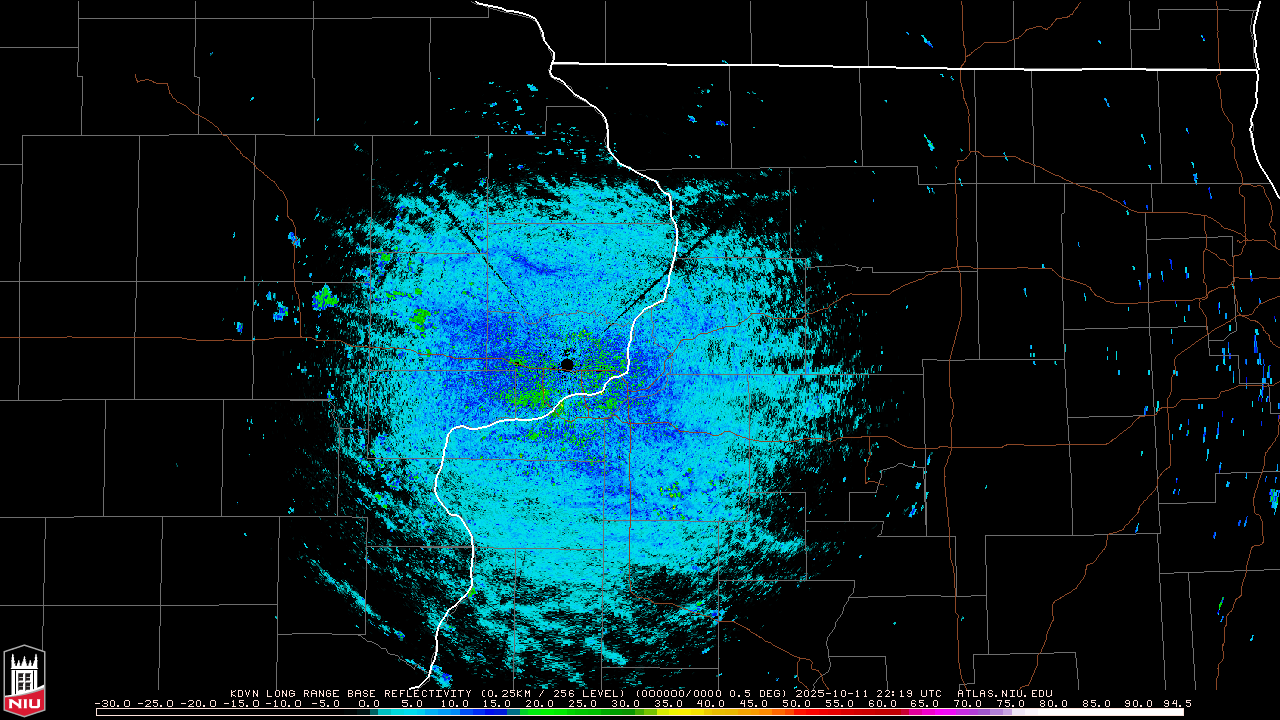The image size is (1280, 720).
Task: Click the 20.0 label on the dBZ scale
Action: pyautogui.click(x=540, y=703)
